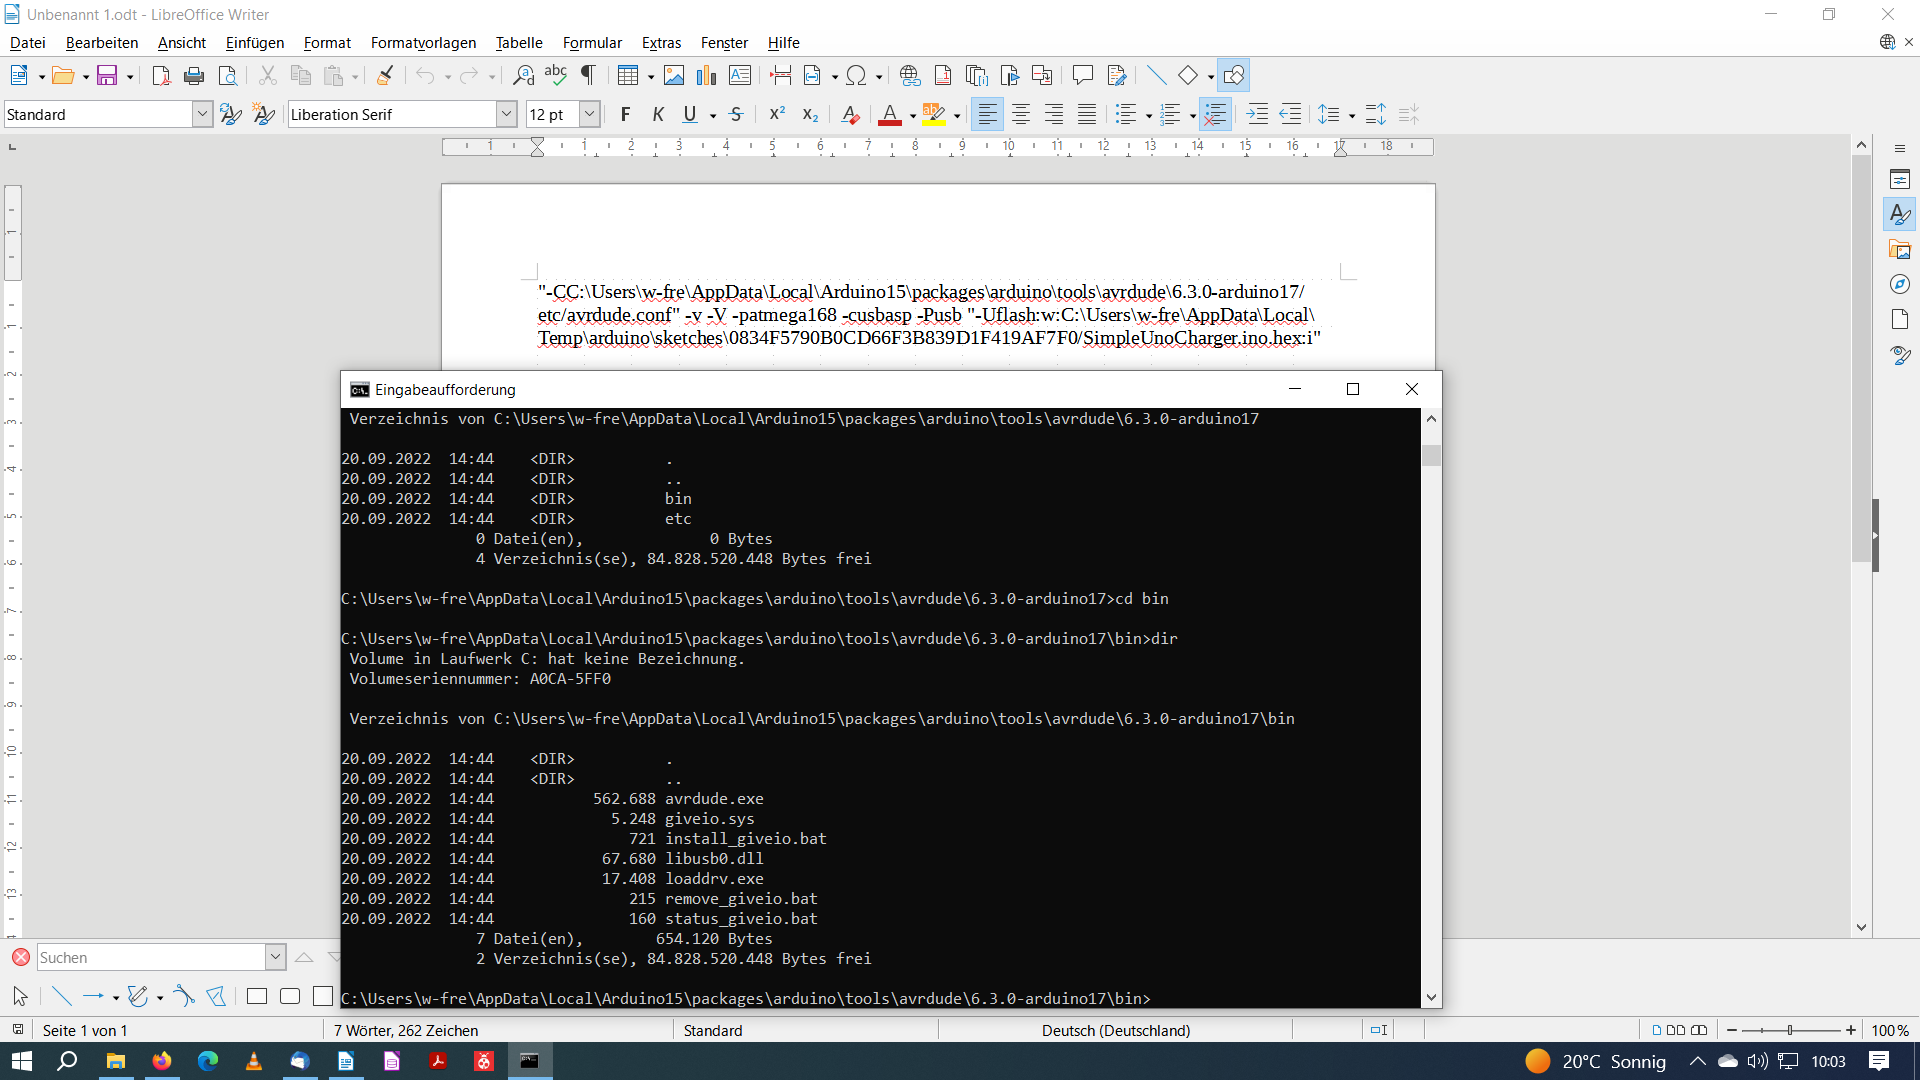Click in the Suchen search field
The height and width of the screenshot is (1080, 1920).
[x=150, y=957]
